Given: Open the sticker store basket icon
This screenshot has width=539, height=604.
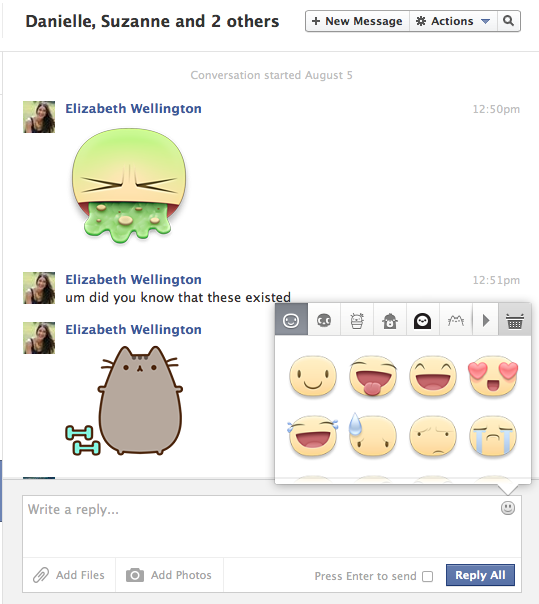Looking at the screenshot, I should coord(515,320).
